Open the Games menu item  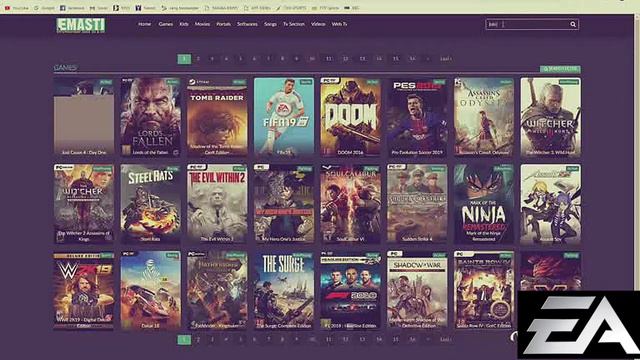click(165, 24)
